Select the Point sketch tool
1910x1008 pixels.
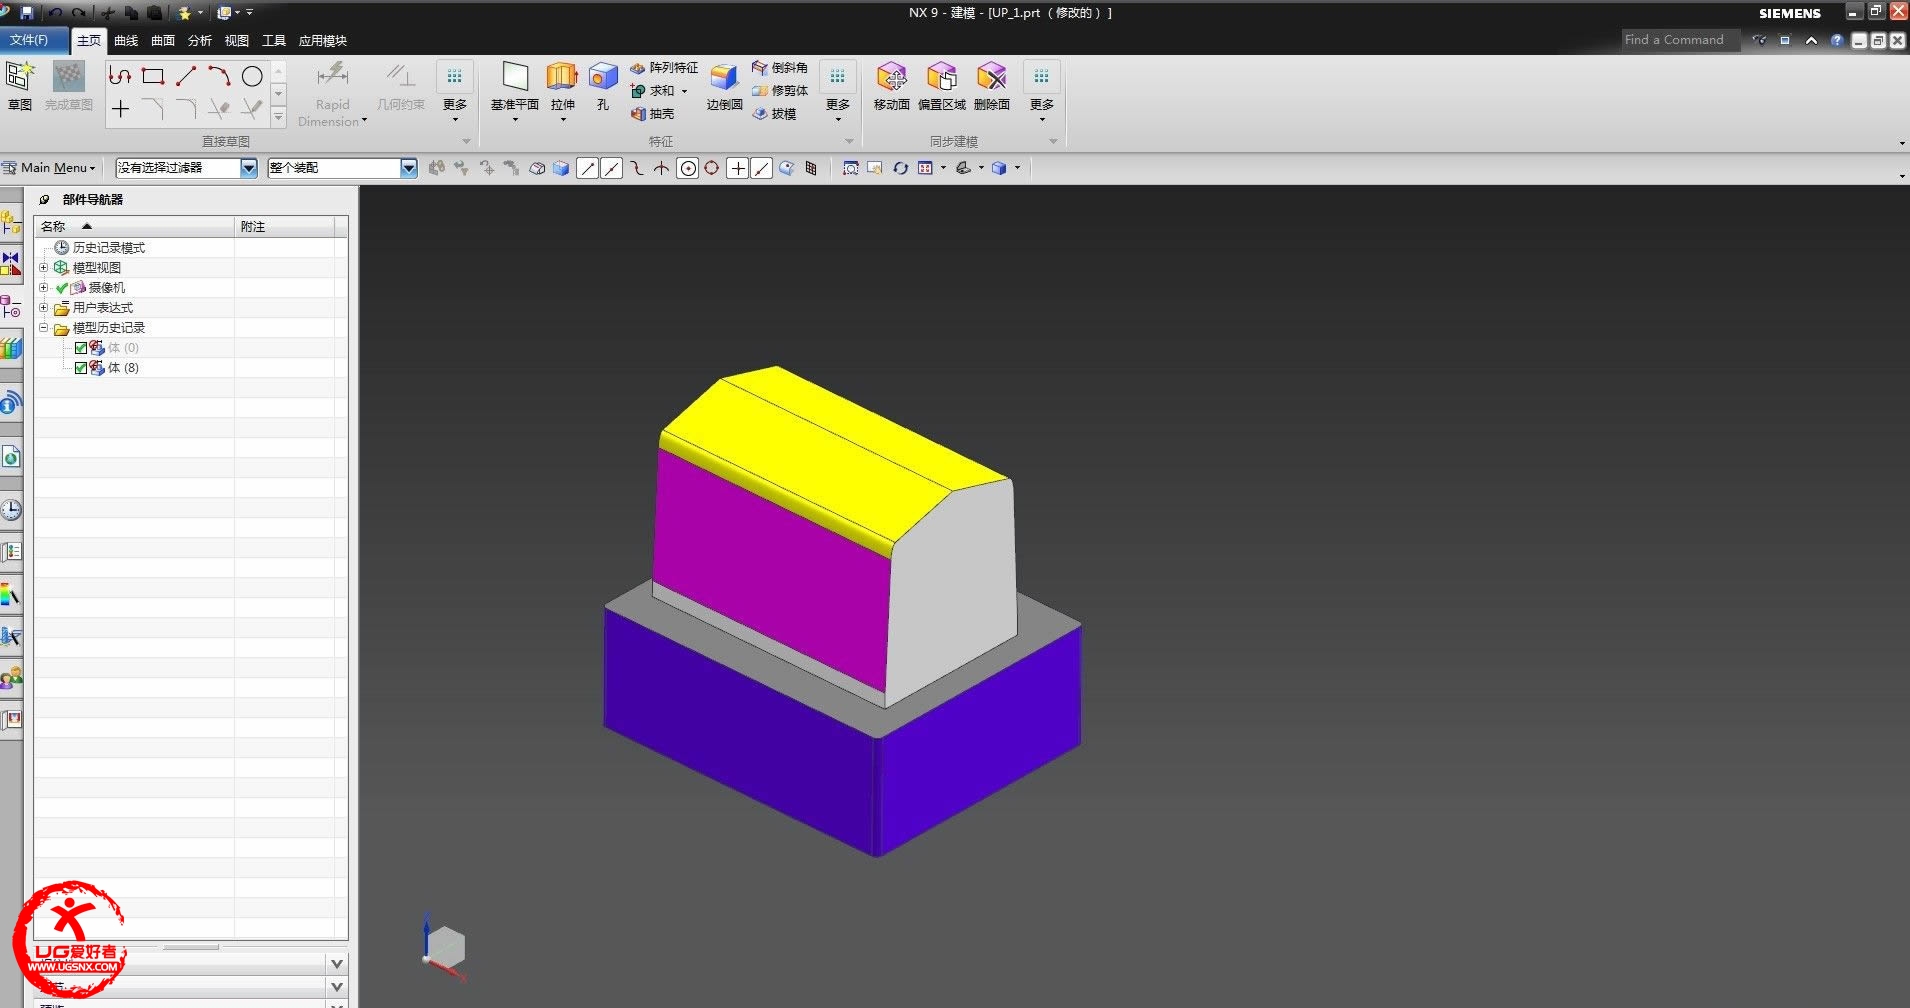120,109
